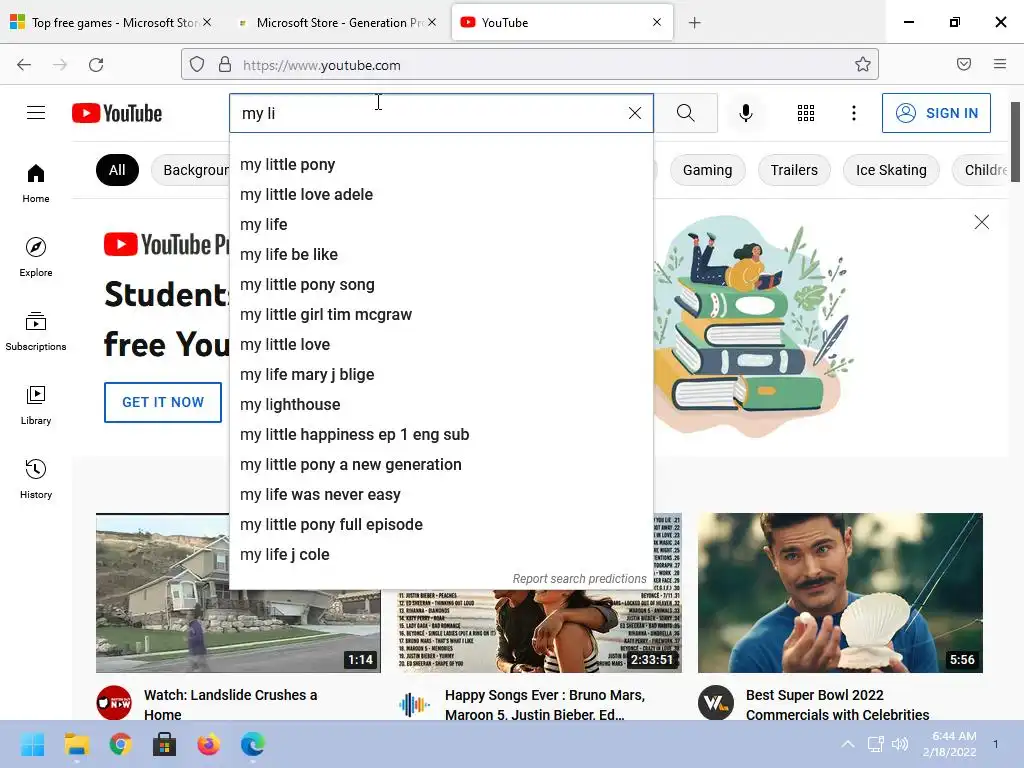Open Library in the sidebar
Image resolution: width=1024 pixels, height=768 pixels.
(36, 405)
